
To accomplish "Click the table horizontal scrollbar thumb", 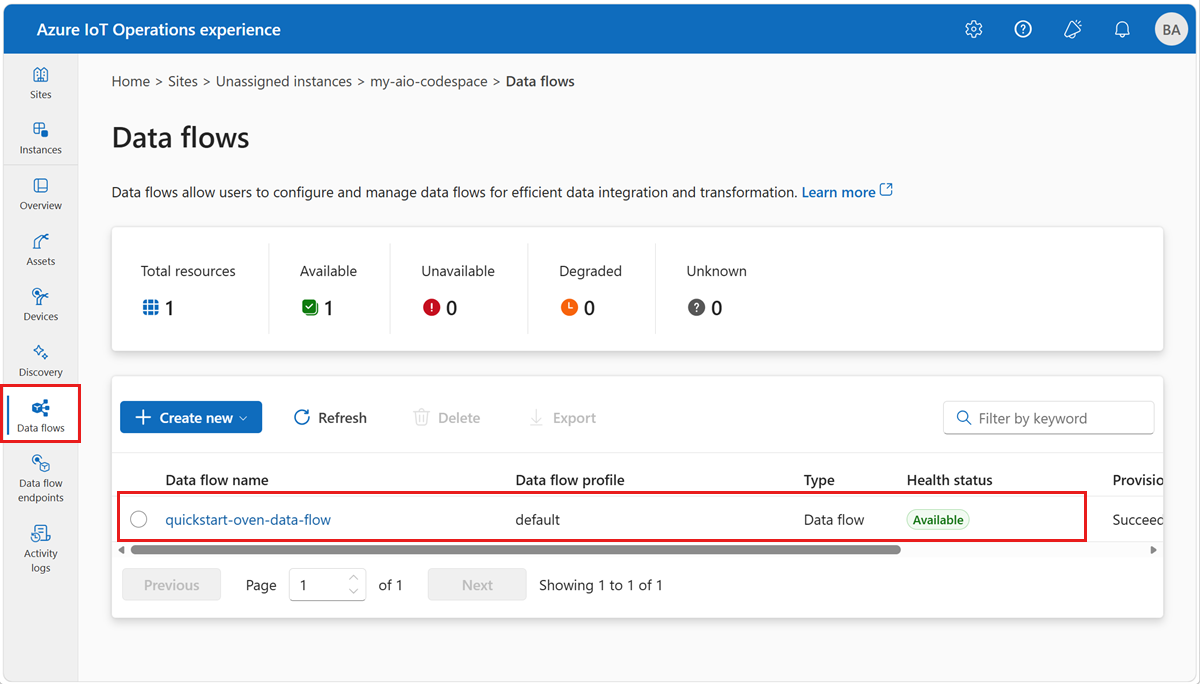I will pos(515,549).
